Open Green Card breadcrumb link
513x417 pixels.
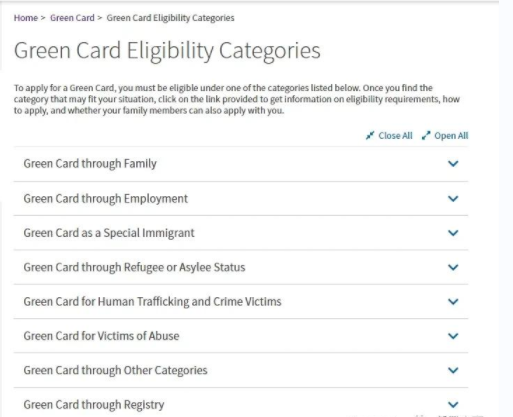point(72,18)
